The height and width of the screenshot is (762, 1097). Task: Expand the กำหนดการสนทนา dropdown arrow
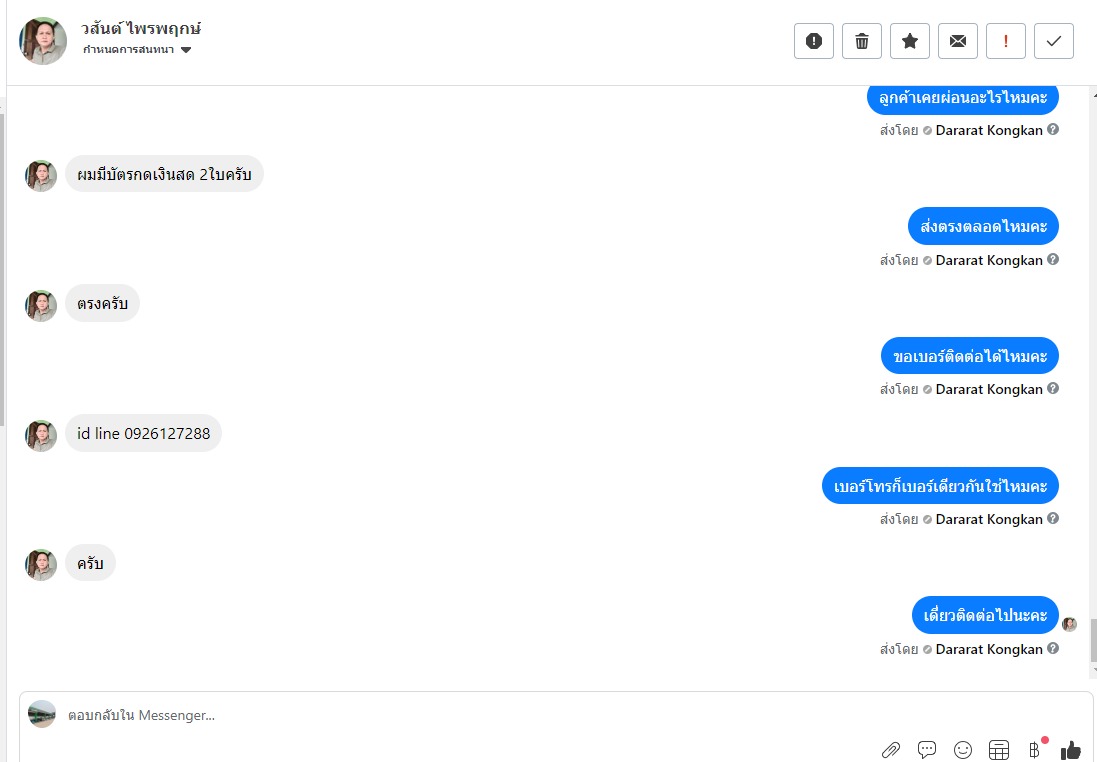click(186, 50)
